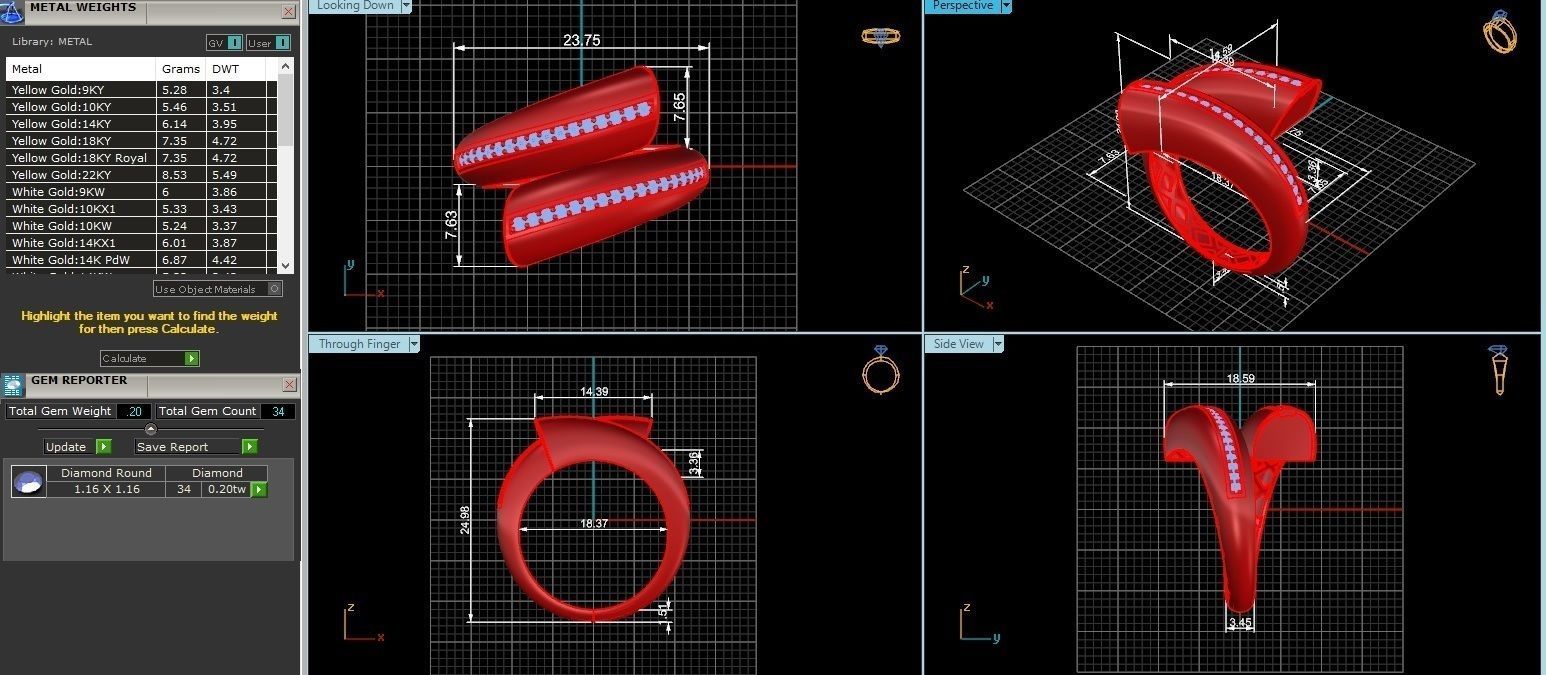Click the 3.45 shank width dimension

pos(1240,623)
